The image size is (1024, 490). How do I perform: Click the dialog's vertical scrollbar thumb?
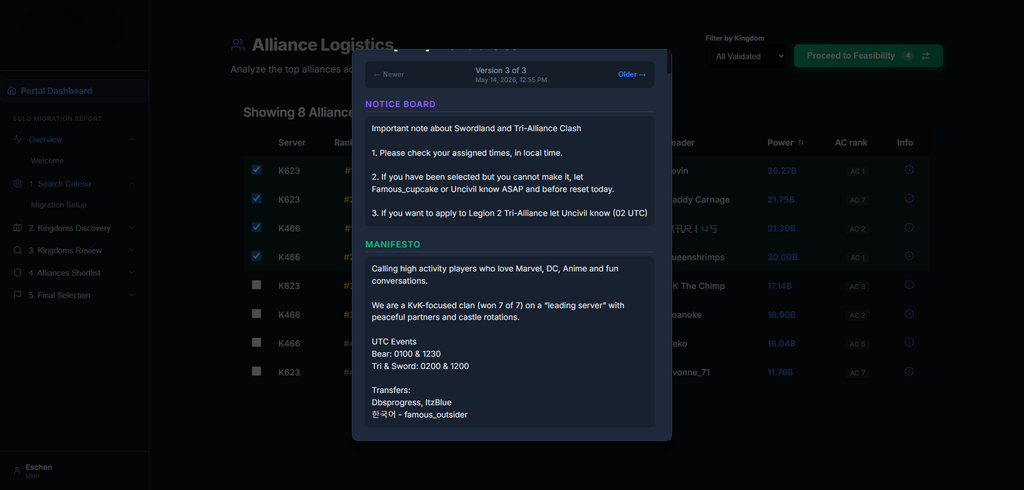tap(669, 61)
